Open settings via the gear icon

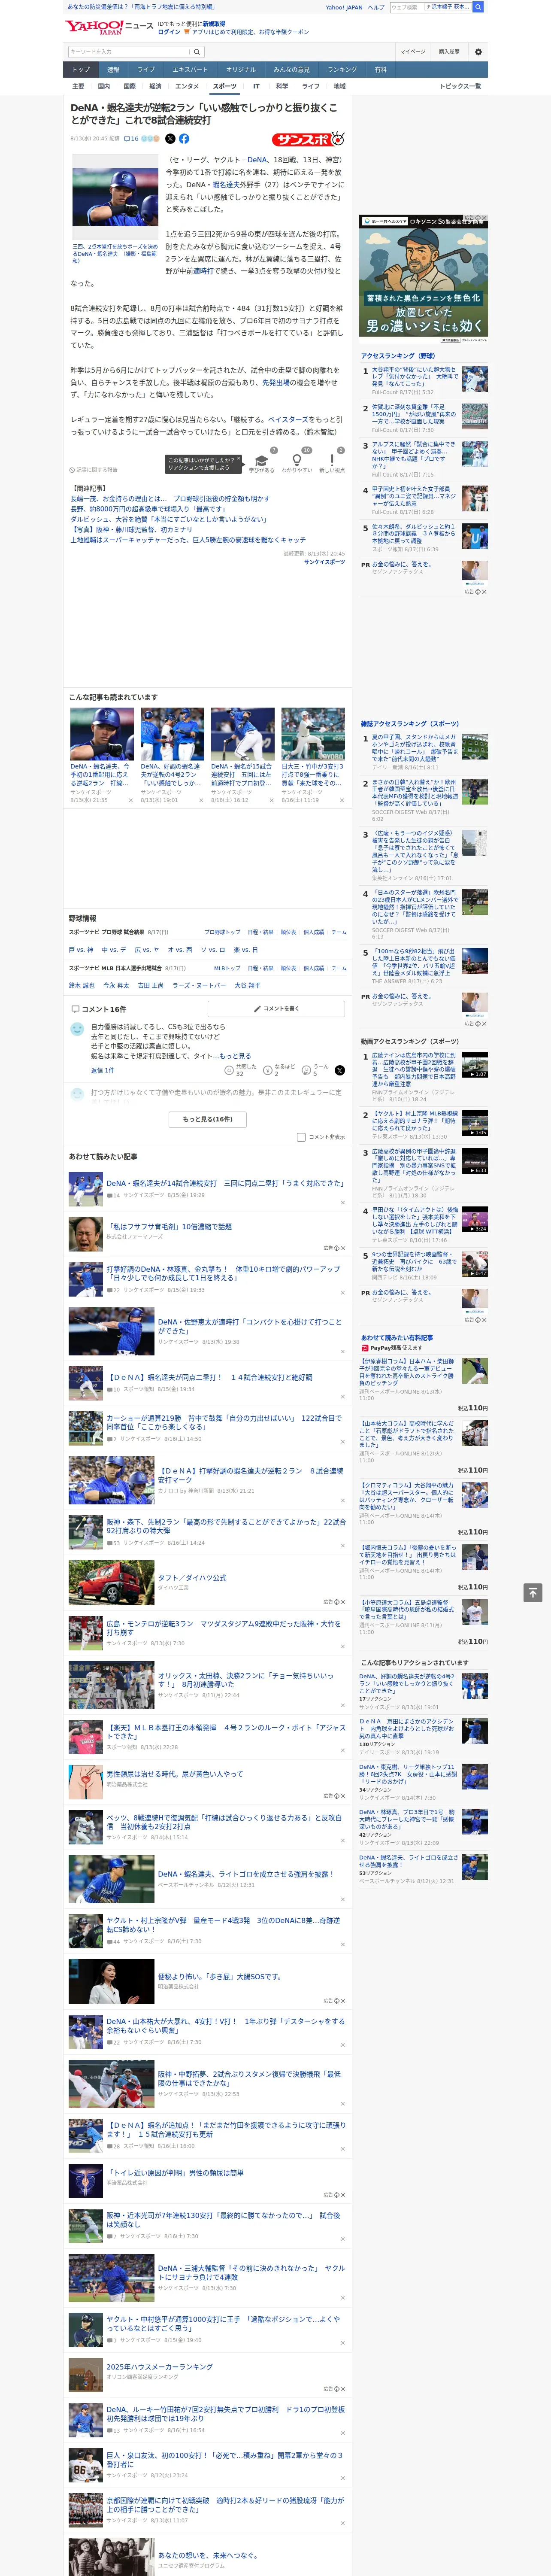pos(478,51)
